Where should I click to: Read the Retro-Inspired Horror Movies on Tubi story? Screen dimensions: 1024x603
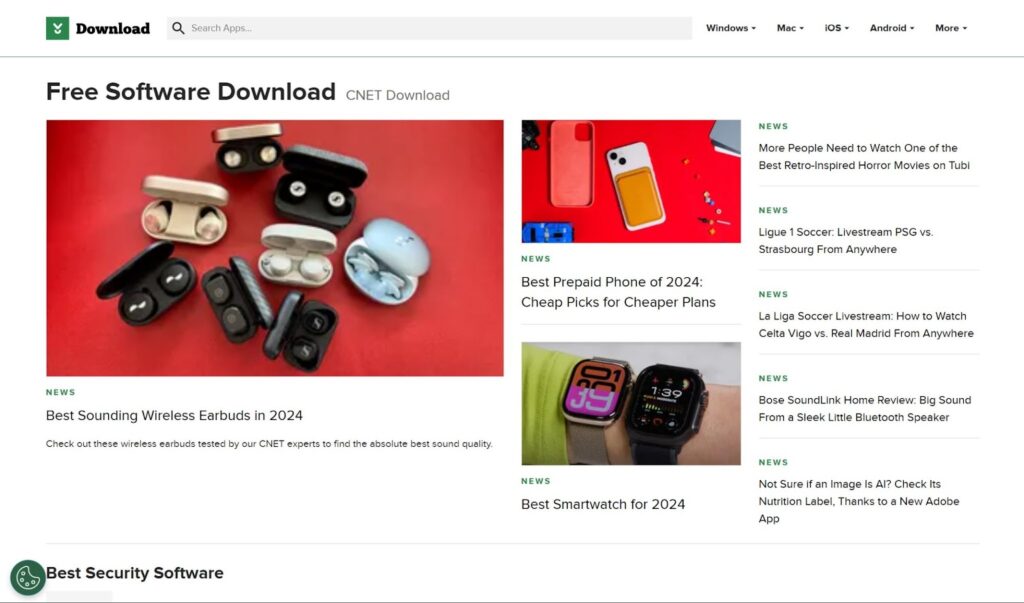pyautogui.click(x=864, y=157)
